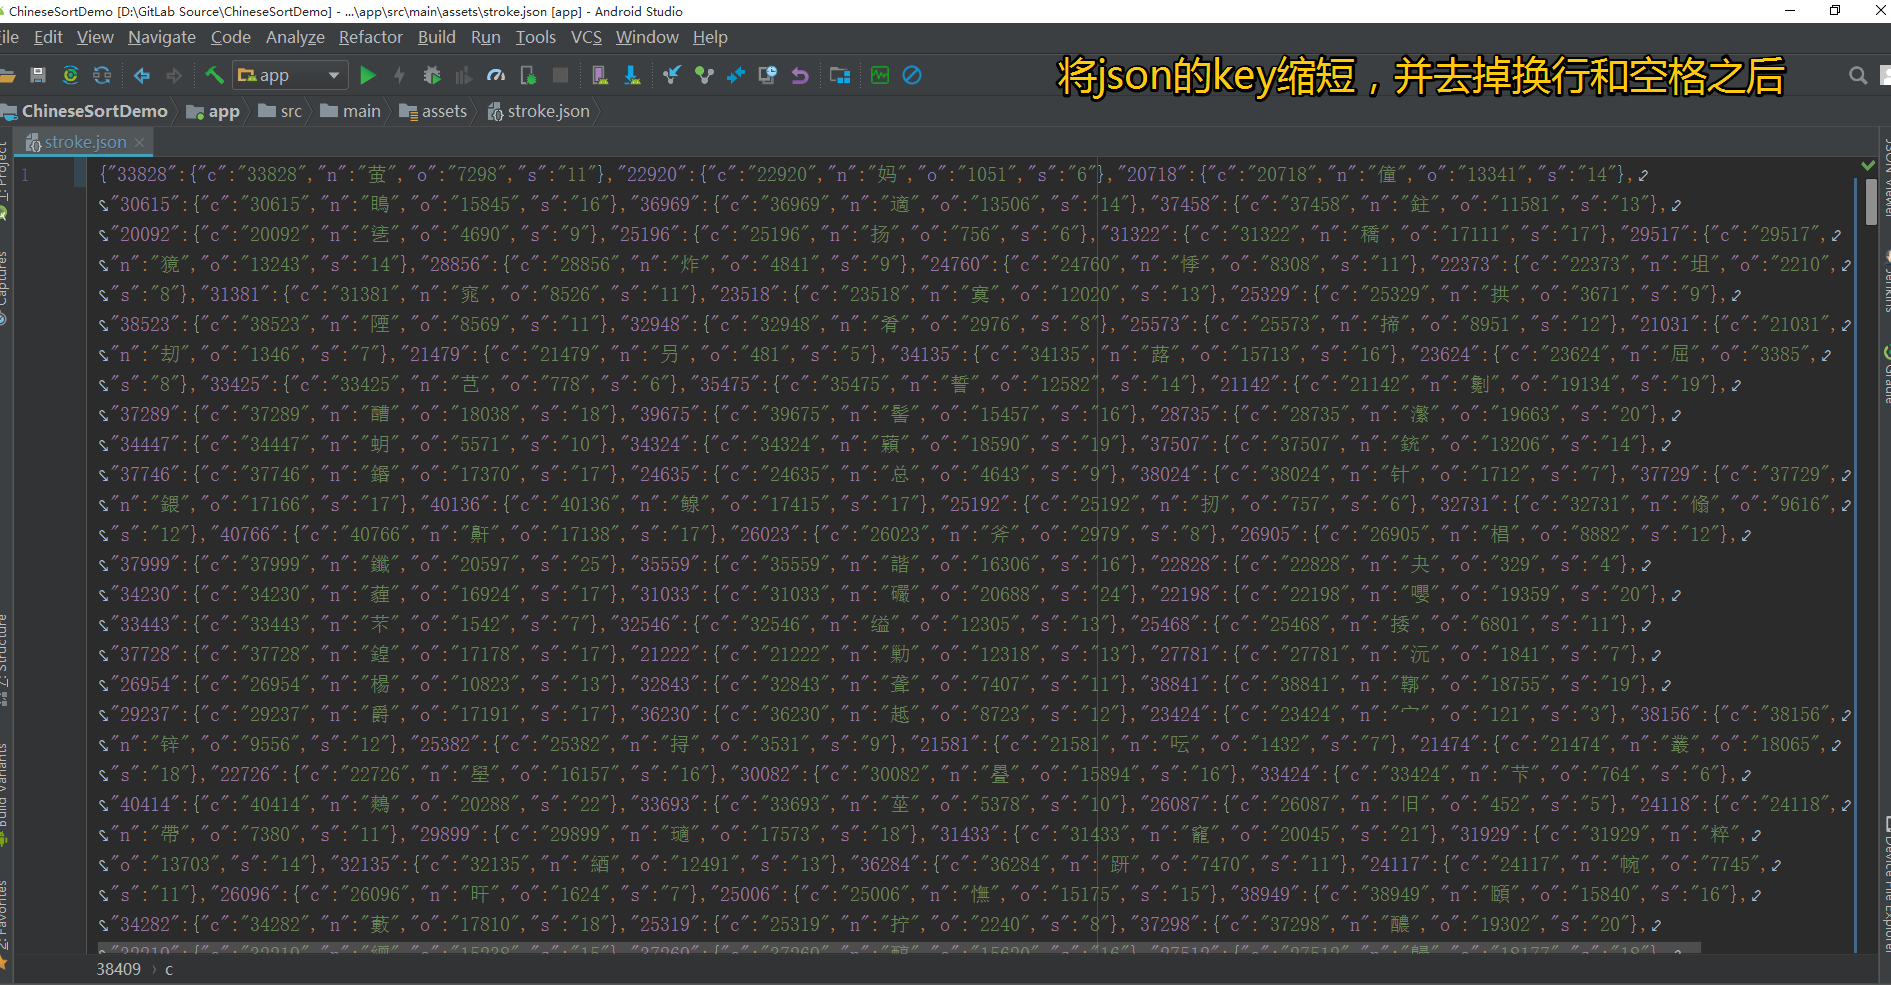Image resolution: width=1891 pixels, height=985 pixels.
Task: Click the blue circle-slash toolbar icon
Action: 912,75
